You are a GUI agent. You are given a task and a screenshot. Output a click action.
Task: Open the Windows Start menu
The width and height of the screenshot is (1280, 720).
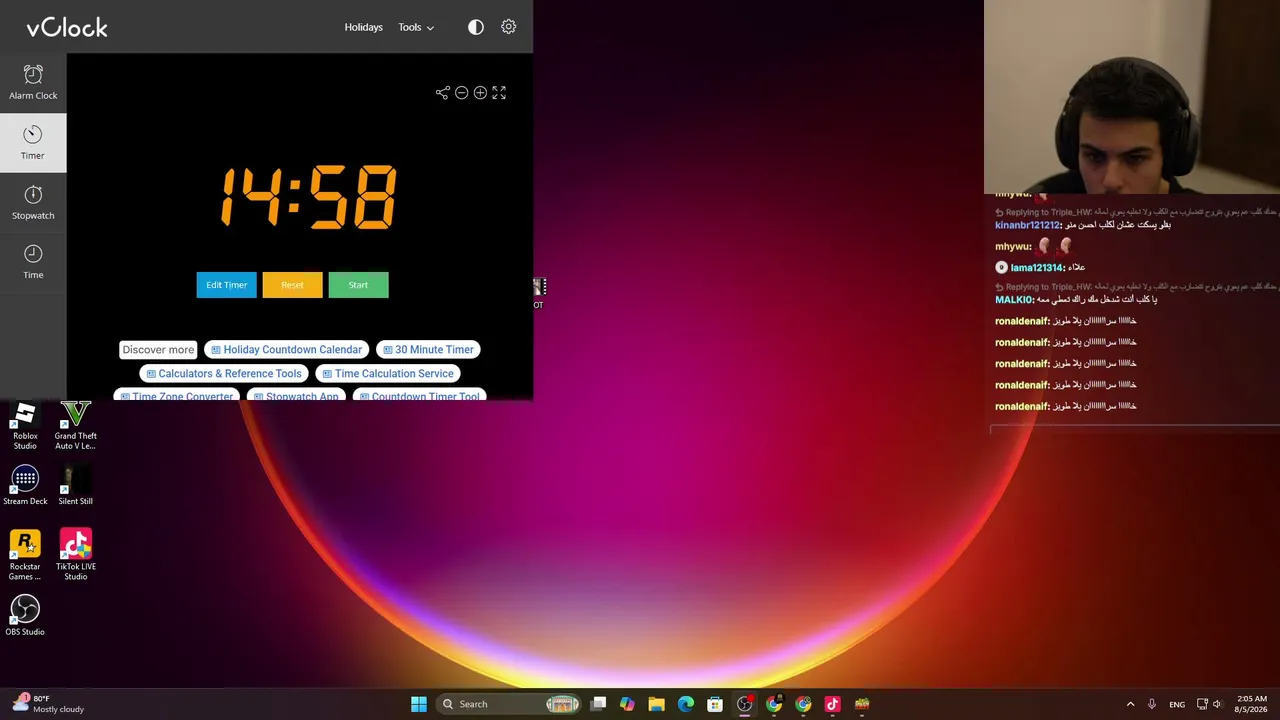(419, 704)
